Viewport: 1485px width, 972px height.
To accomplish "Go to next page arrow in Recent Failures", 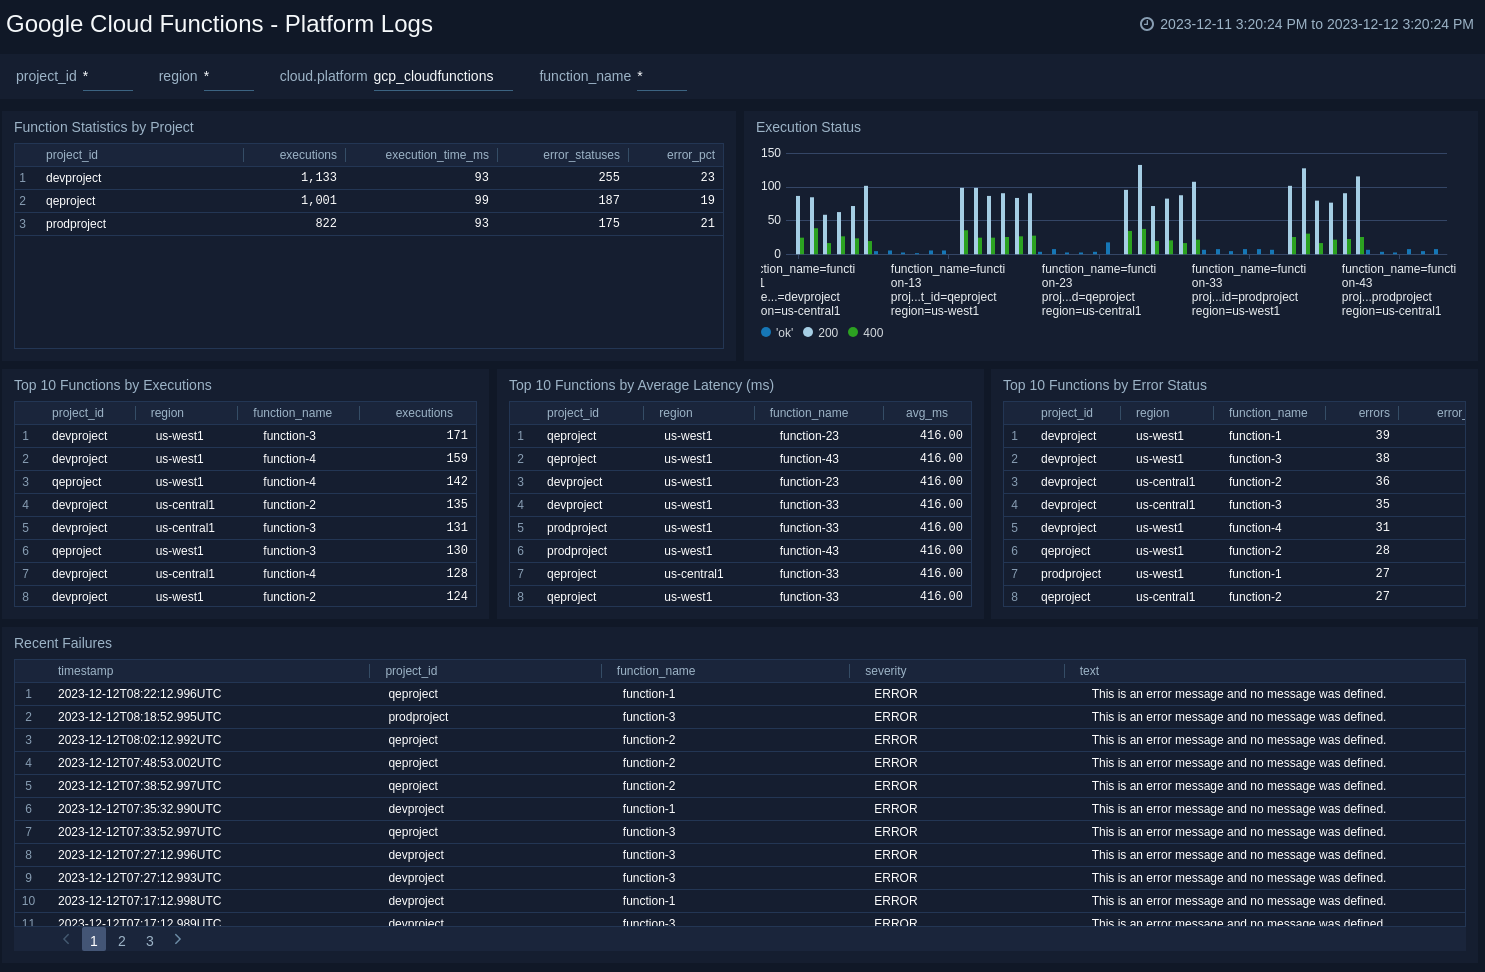I will point(178,939).
